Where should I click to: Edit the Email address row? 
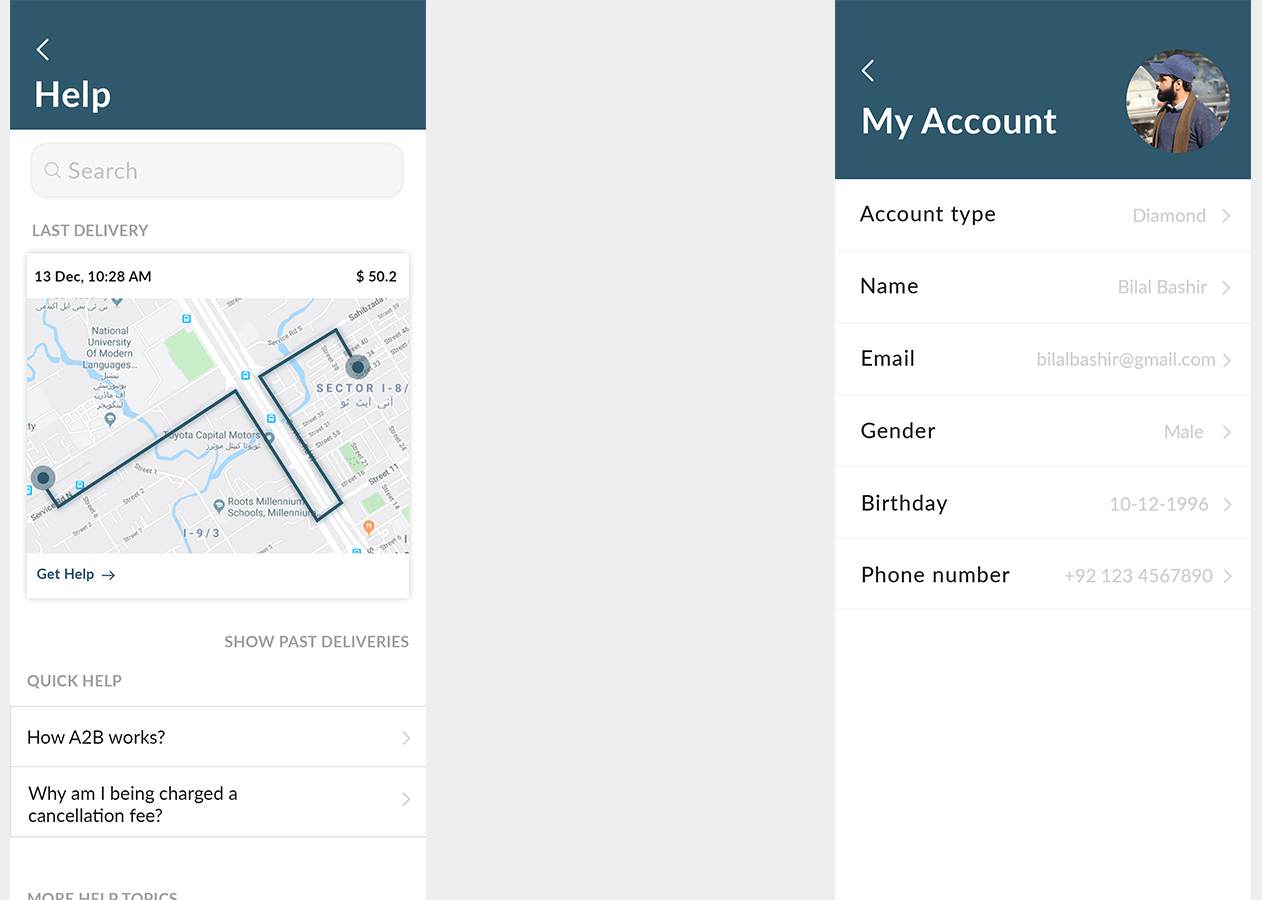tap(1042, 359)
